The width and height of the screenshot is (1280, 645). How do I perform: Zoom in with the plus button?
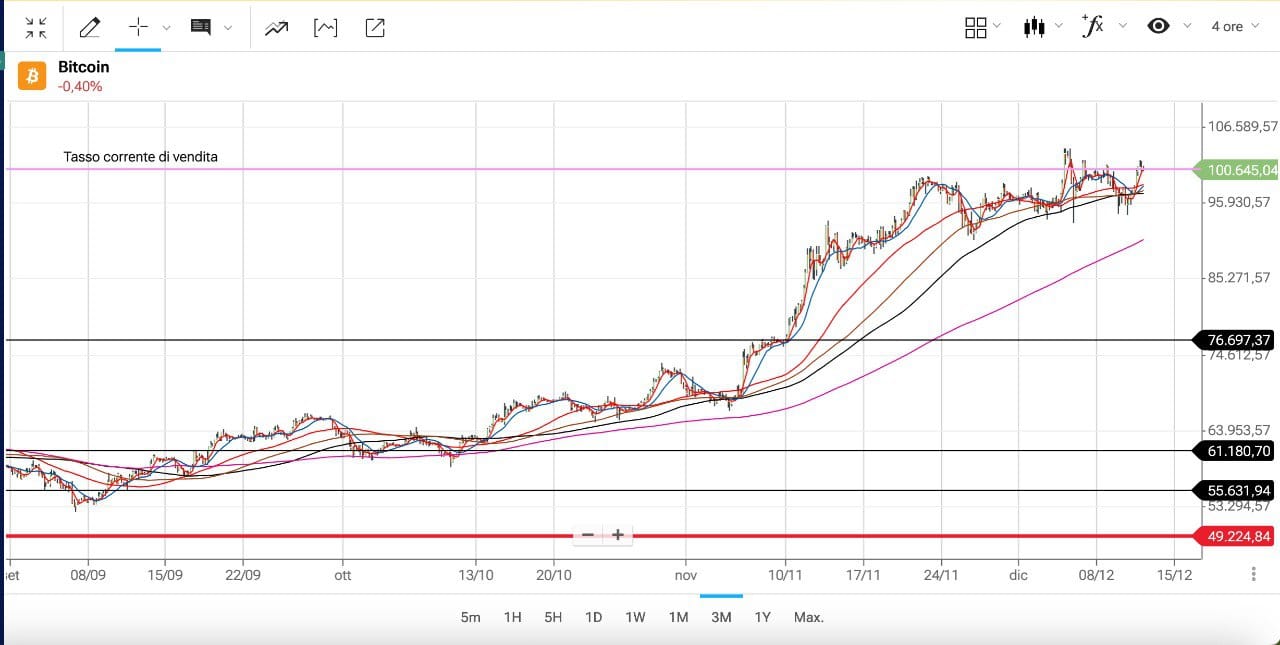(618, 535)
